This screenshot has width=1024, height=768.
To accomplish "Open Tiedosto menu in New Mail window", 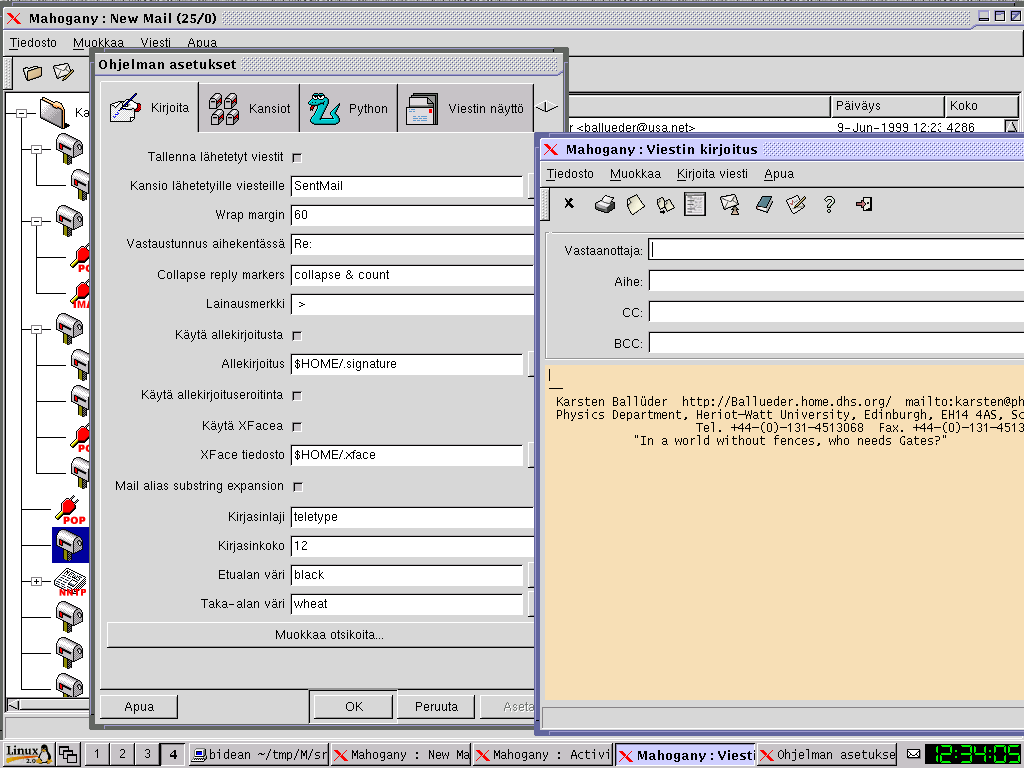I will [x=33, y=42].
